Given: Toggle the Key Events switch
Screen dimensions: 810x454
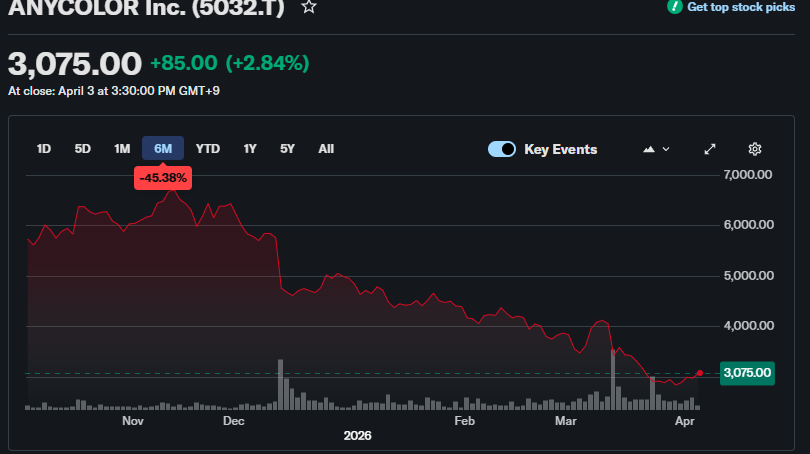Looking at the screenshot, I should pos(502,149).
